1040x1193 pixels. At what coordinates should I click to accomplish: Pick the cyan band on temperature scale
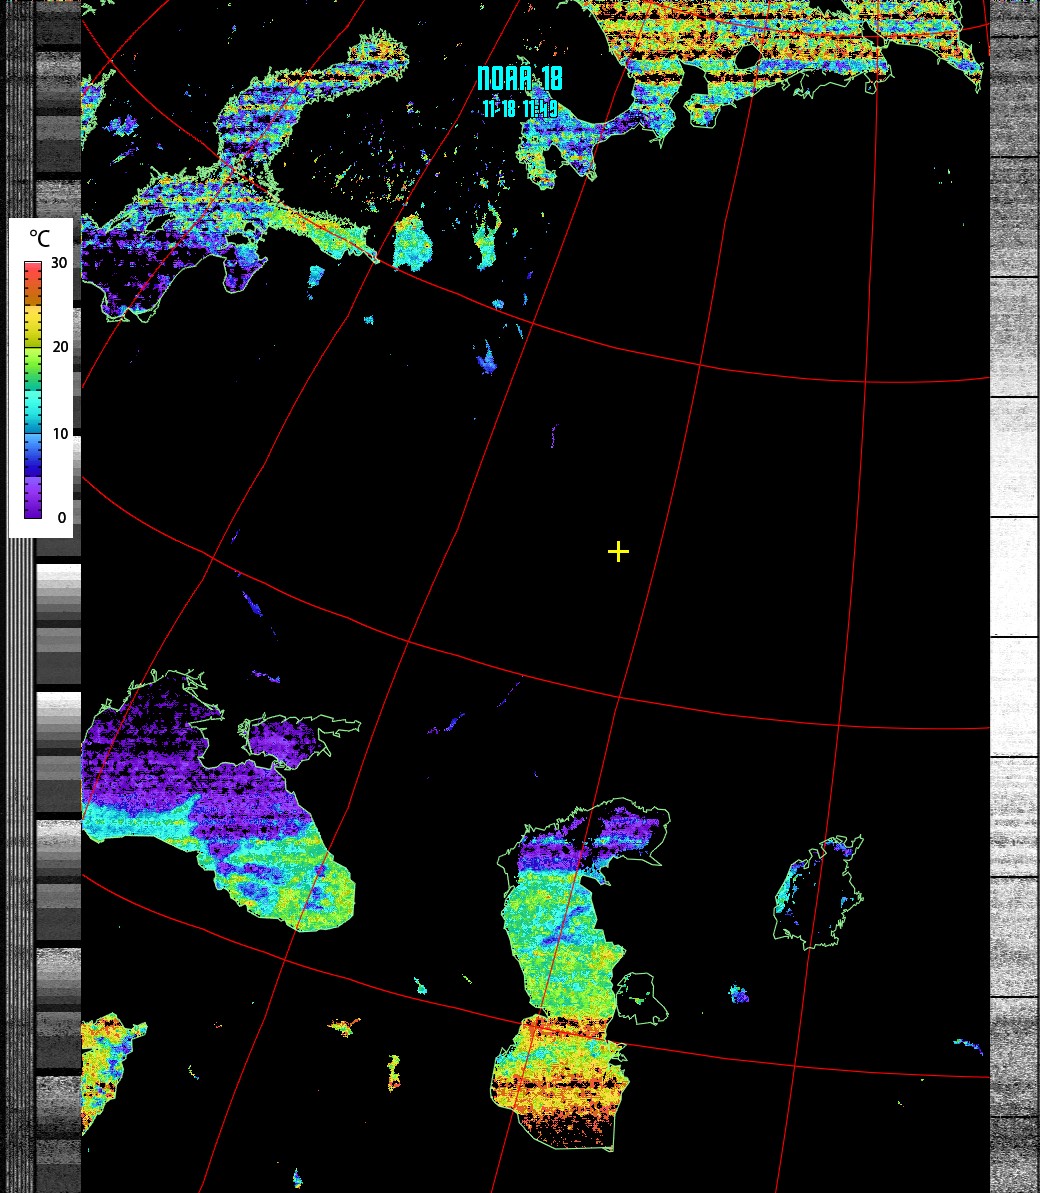pyautogui.click(x=33, y=410)
